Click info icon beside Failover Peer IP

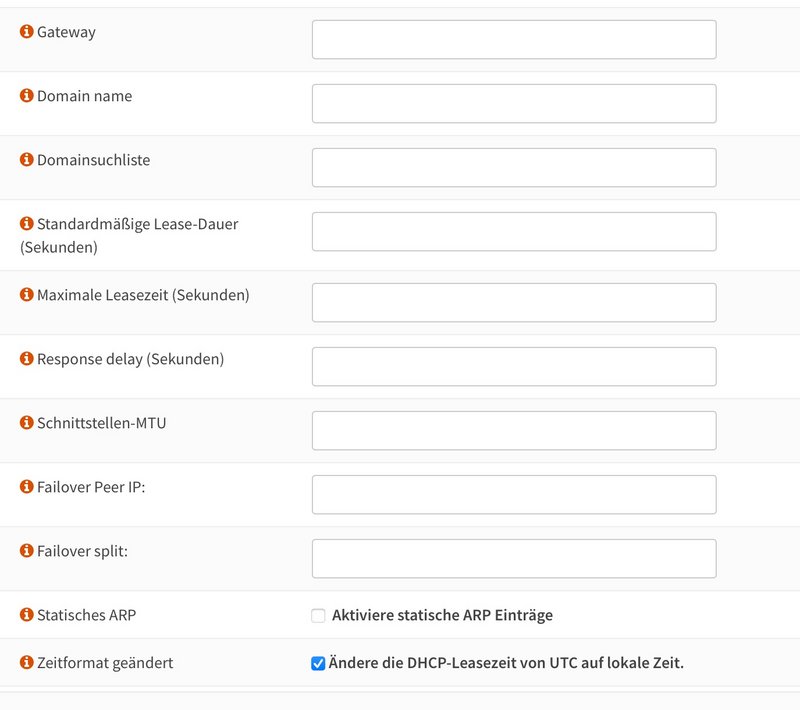27,487
